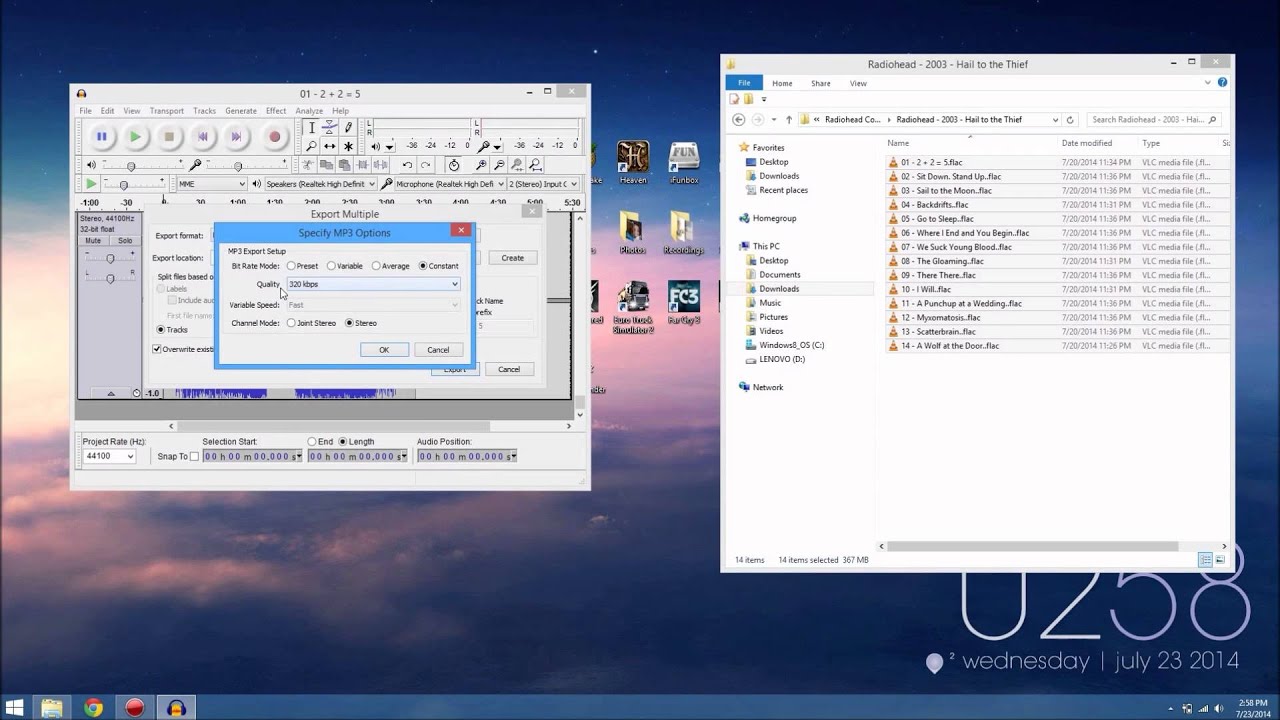Click the Undo arrow icon
The height and width of the screenshot is (720, 1280).
tap(407, 165)
